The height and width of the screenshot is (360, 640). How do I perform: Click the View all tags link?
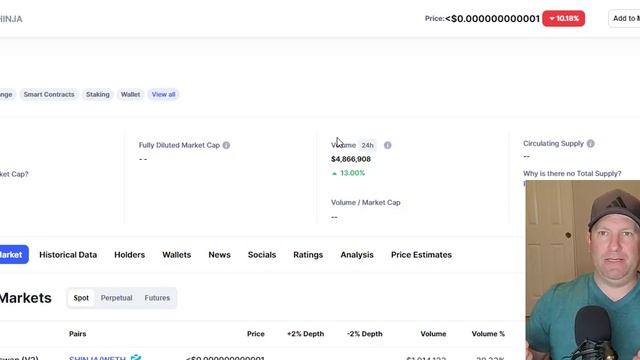[x=163, y=94]
